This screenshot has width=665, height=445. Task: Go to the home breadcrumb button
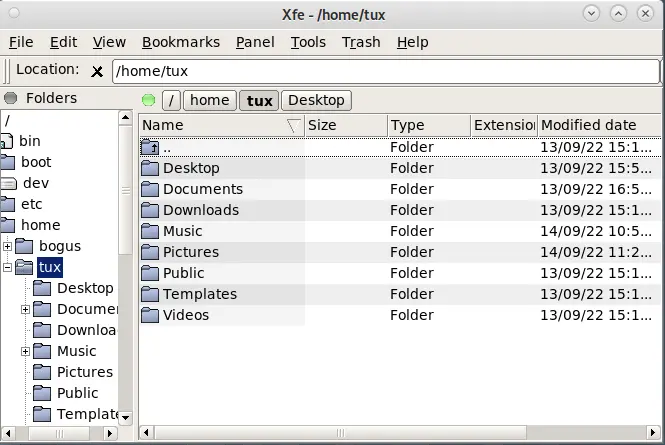click(210, 100)
